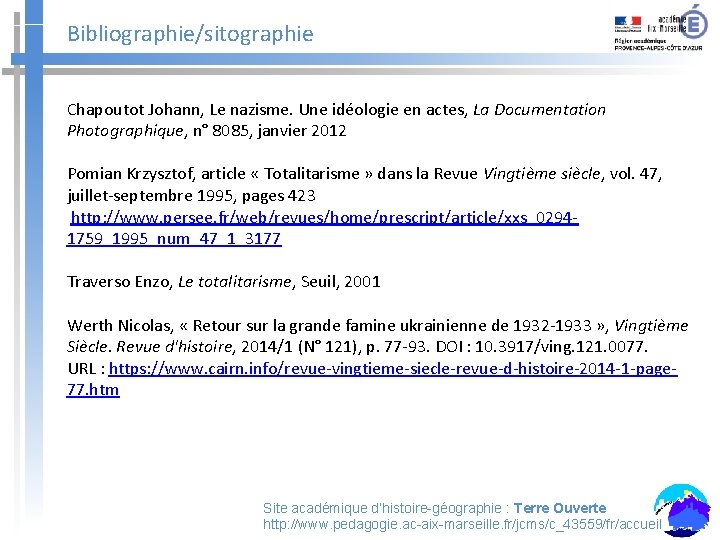Click the 'Werth Nicolas' reference line
The width and height of the screenshot is (720, 540).
[377, 326]
